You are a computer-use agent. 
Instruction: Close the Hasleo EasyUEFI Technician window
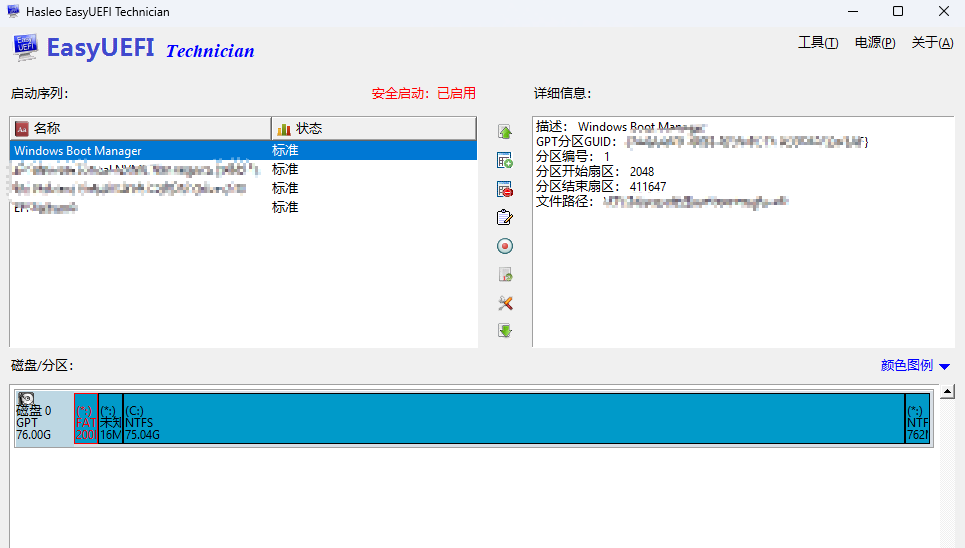point(943,11)
